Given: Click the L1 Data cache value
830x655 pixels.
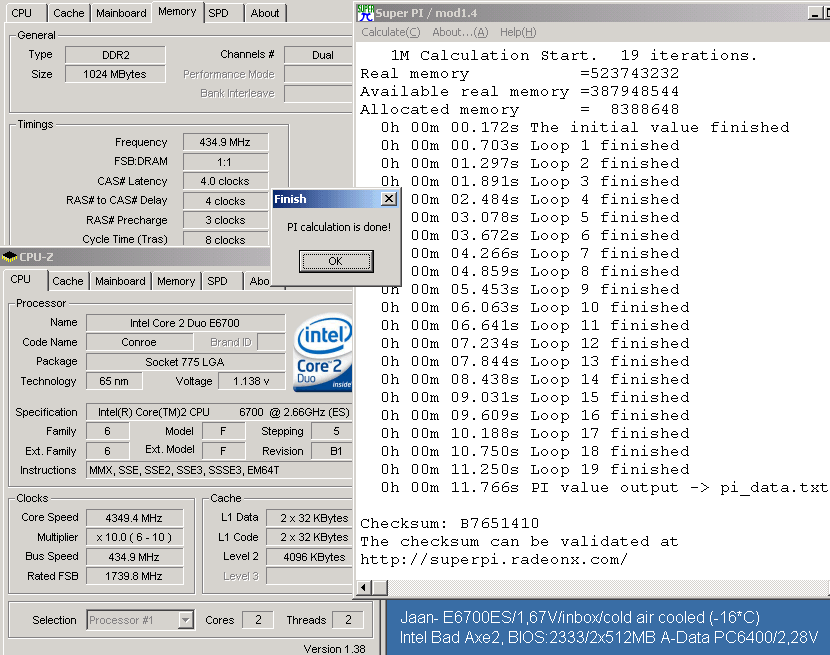Looking at the screenshot, I should 310,518.
